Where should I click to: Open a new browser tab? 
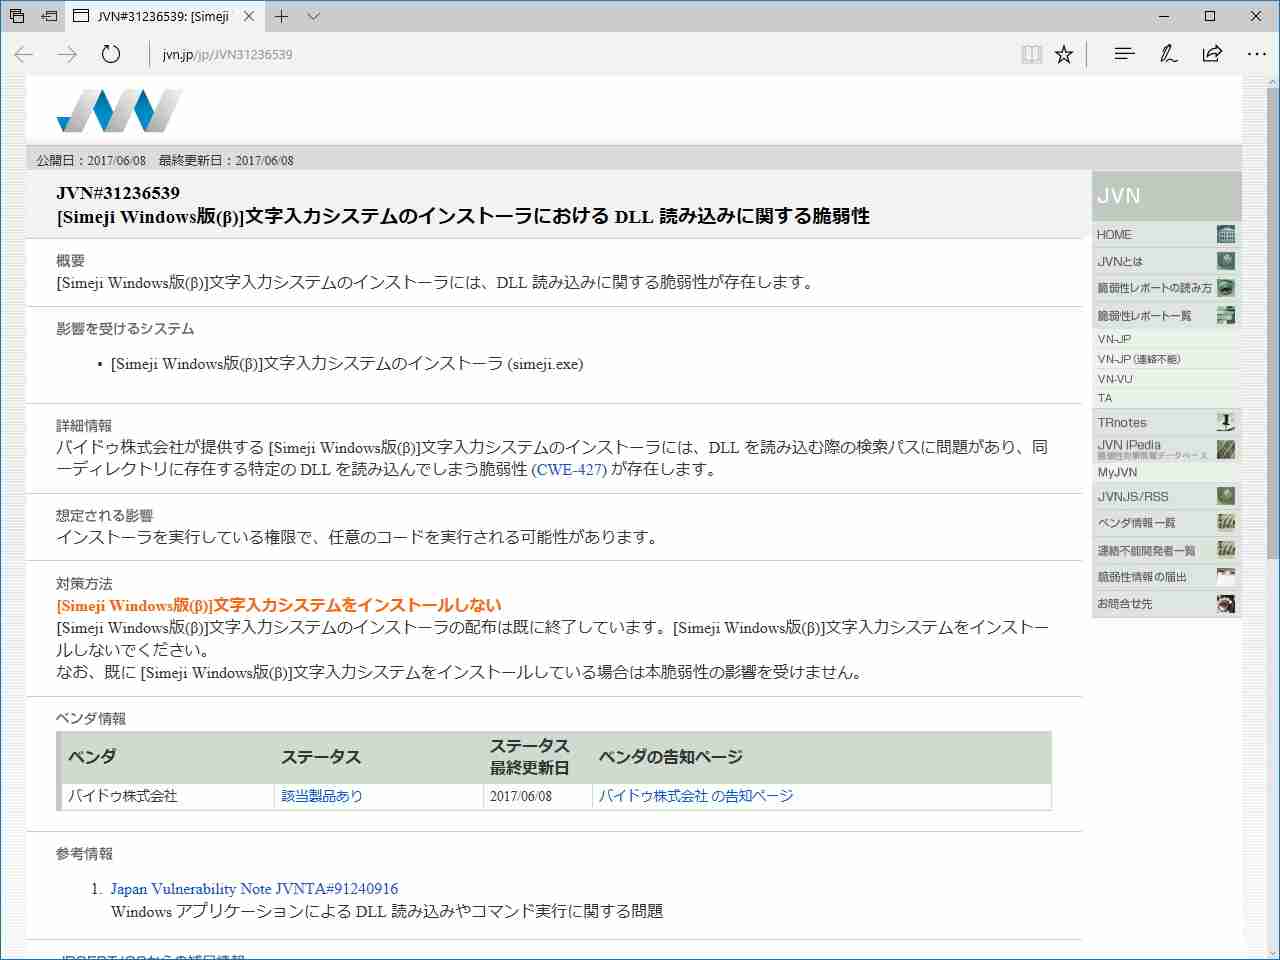point(282,16)
